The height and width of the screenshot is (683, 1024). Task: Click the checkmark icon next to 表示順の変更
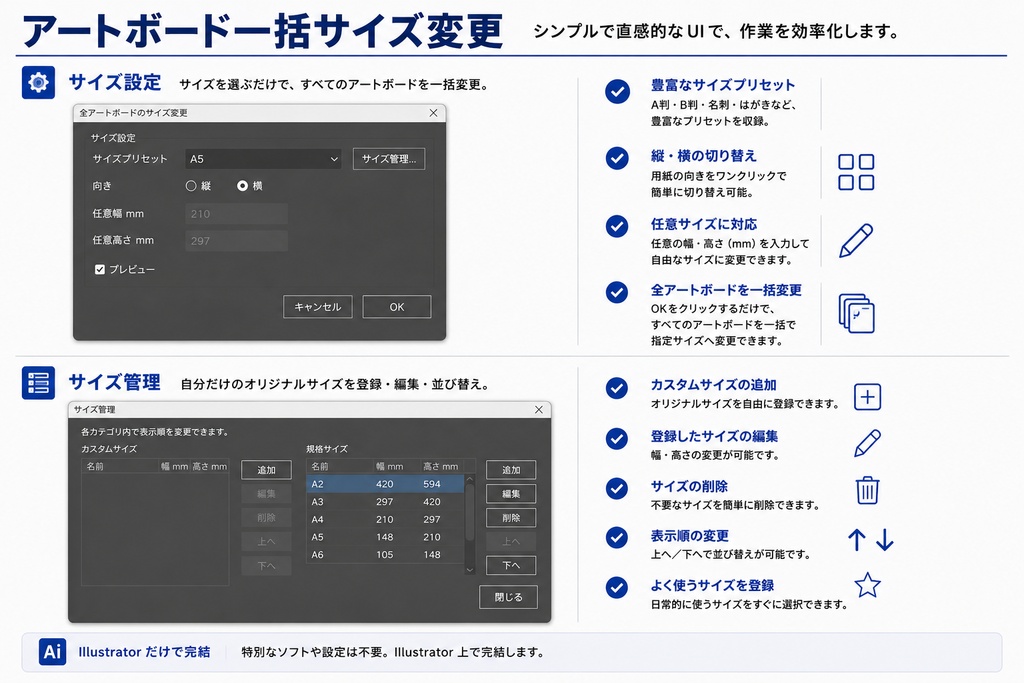pyautogui.click(x=616, y=537)
